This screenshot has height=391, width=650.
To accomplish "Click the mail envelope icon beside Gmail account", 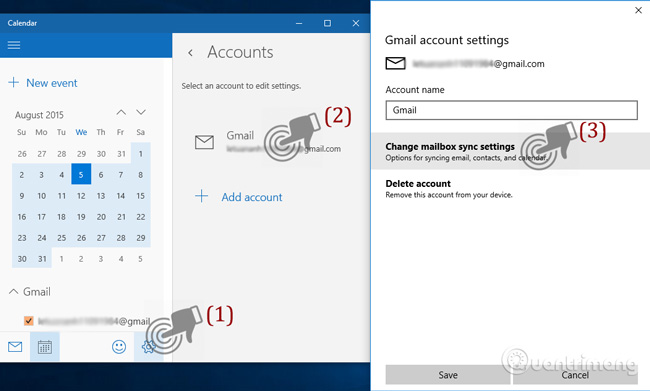I will [x=204, y=142].
